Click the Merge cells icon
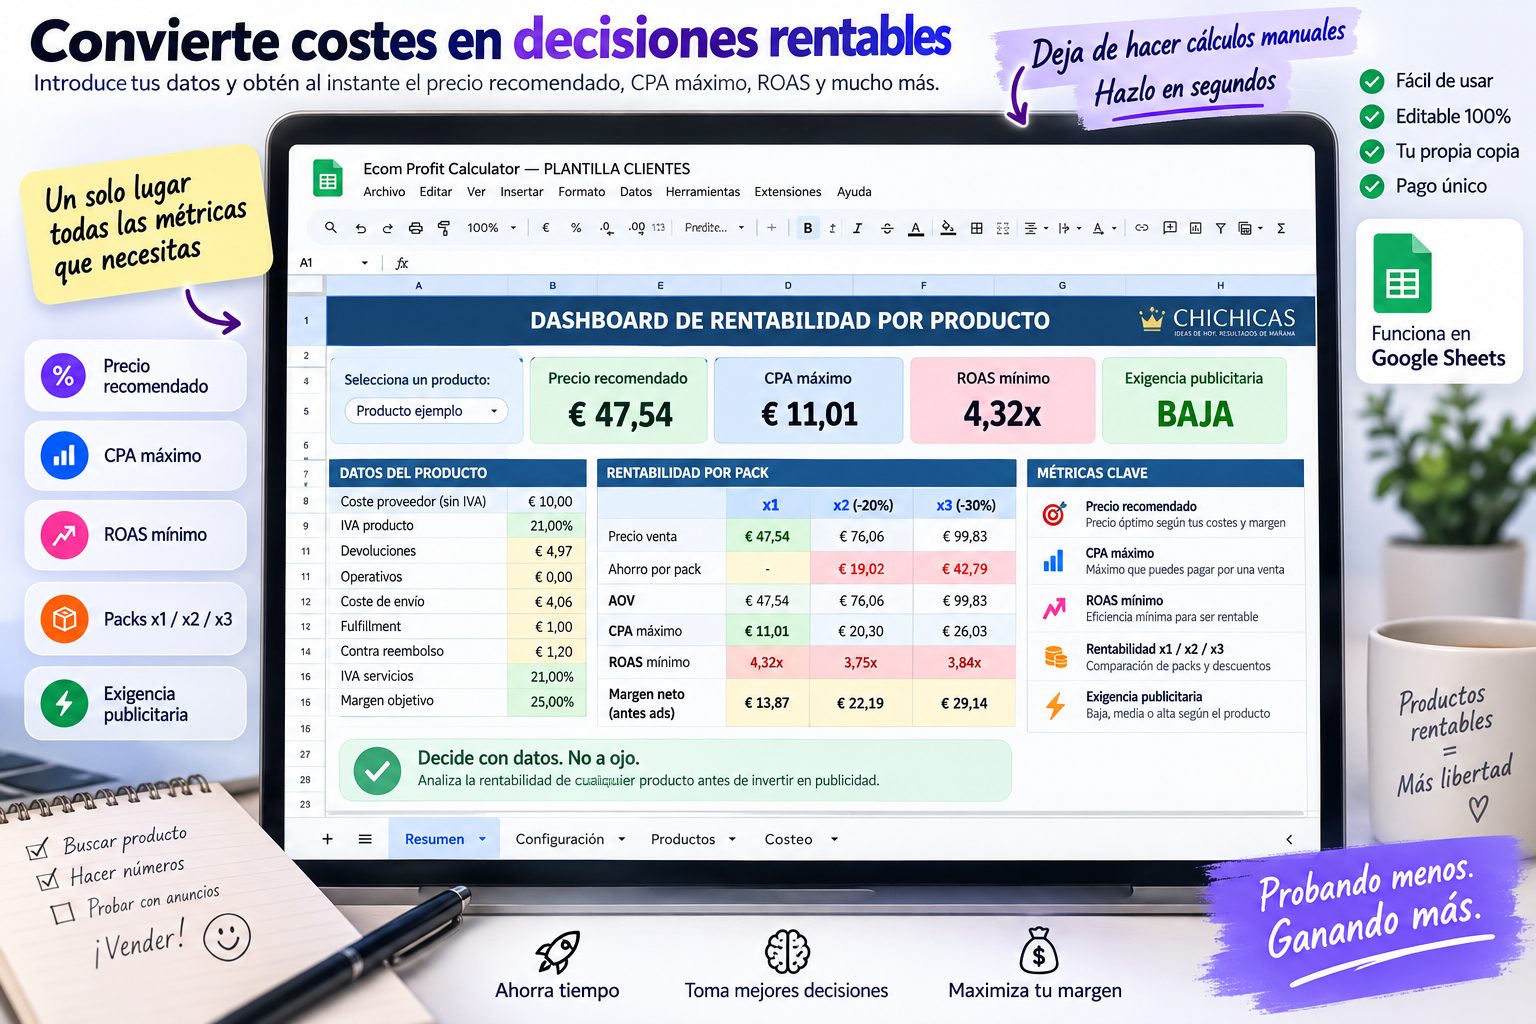Image resolution: width=1536 pixels, height=1024 pixels. tap(1003, 228)
